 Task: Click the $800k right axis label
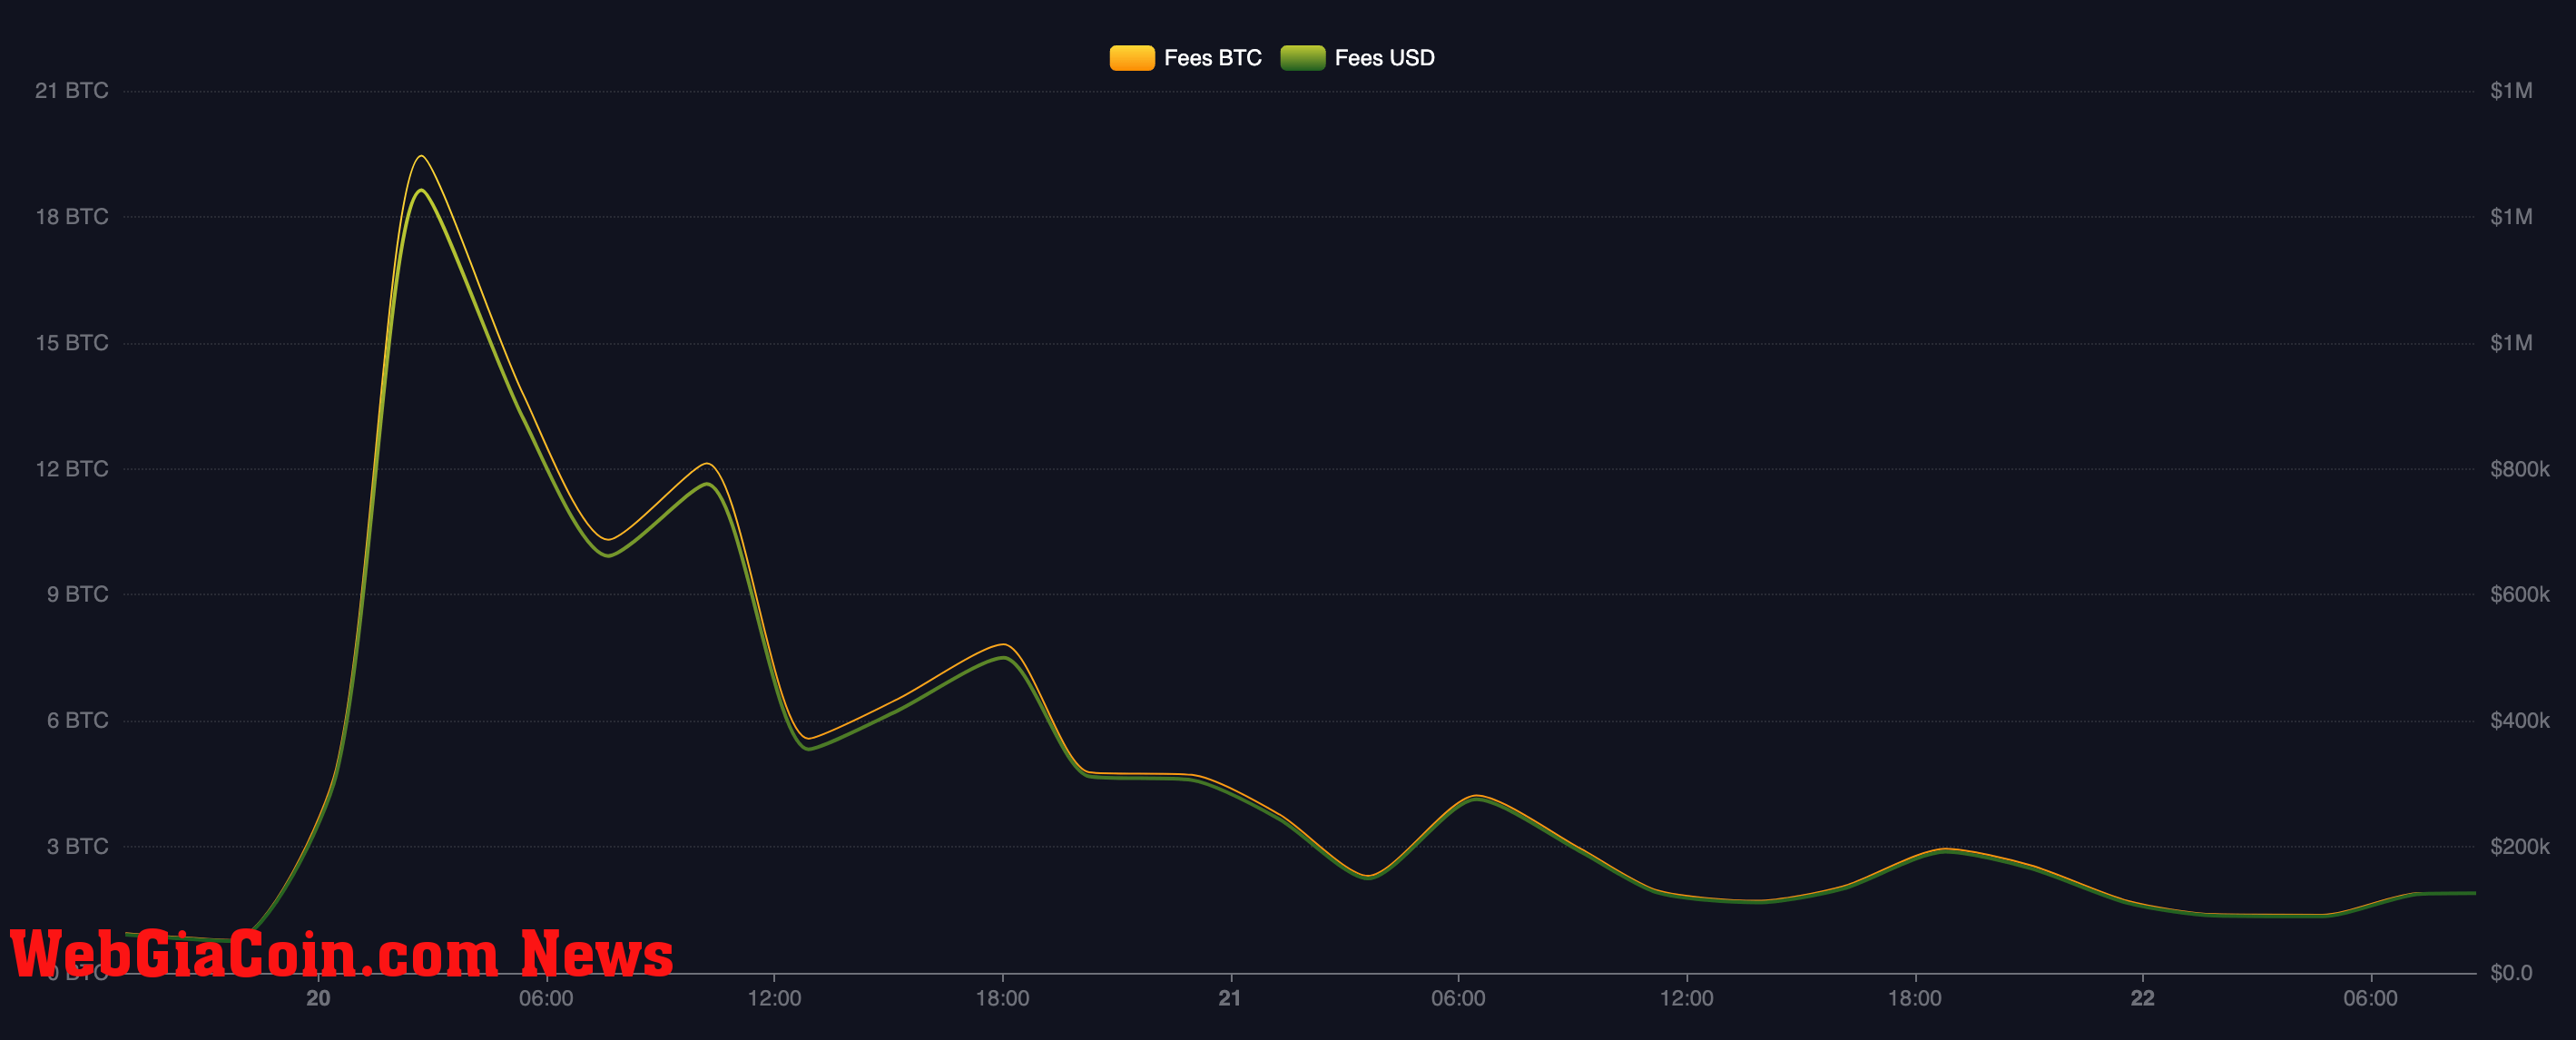click(x=2520, y=469)
